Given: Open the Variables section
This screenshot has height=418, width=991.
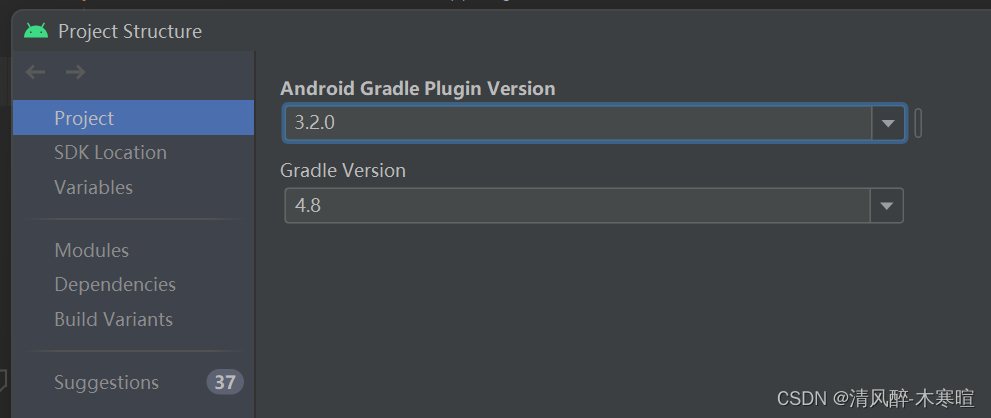Looking at the screenshot, I should coord(94,187).
